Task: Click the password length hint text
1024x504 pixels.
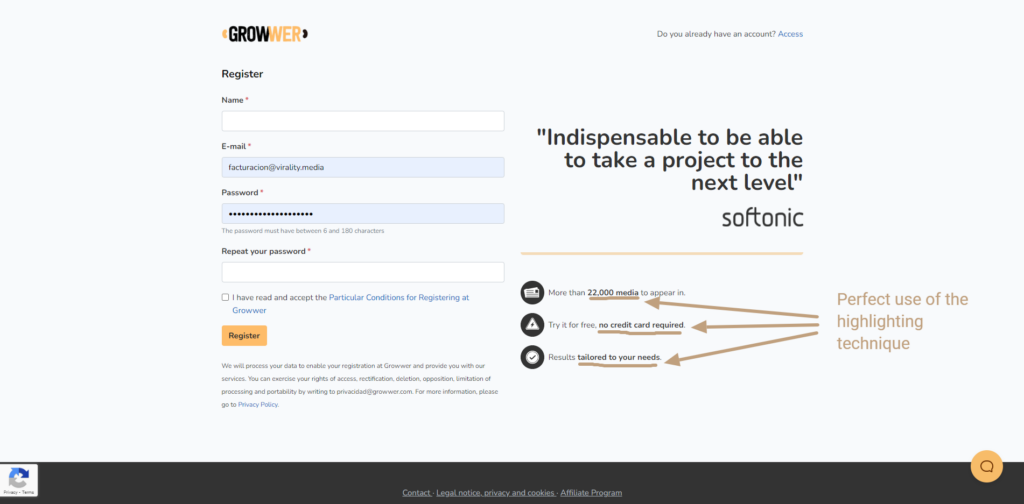Action: click(302, 230)
